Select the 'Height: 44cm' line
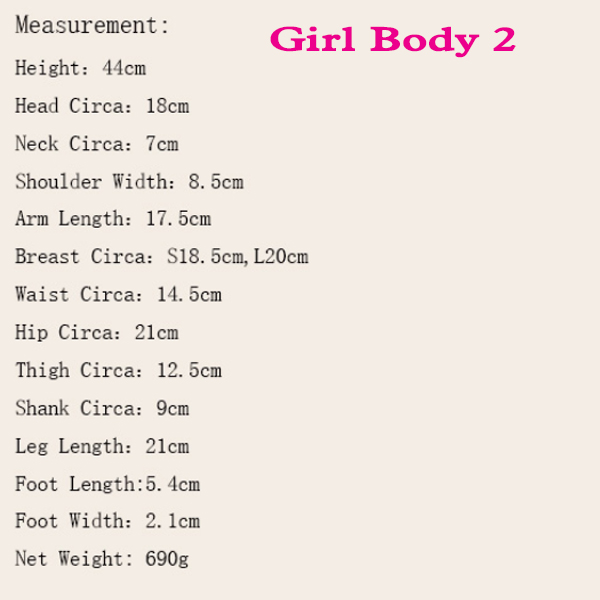The height and width of the screenshot is (600, 600). [x=80, y=68]
